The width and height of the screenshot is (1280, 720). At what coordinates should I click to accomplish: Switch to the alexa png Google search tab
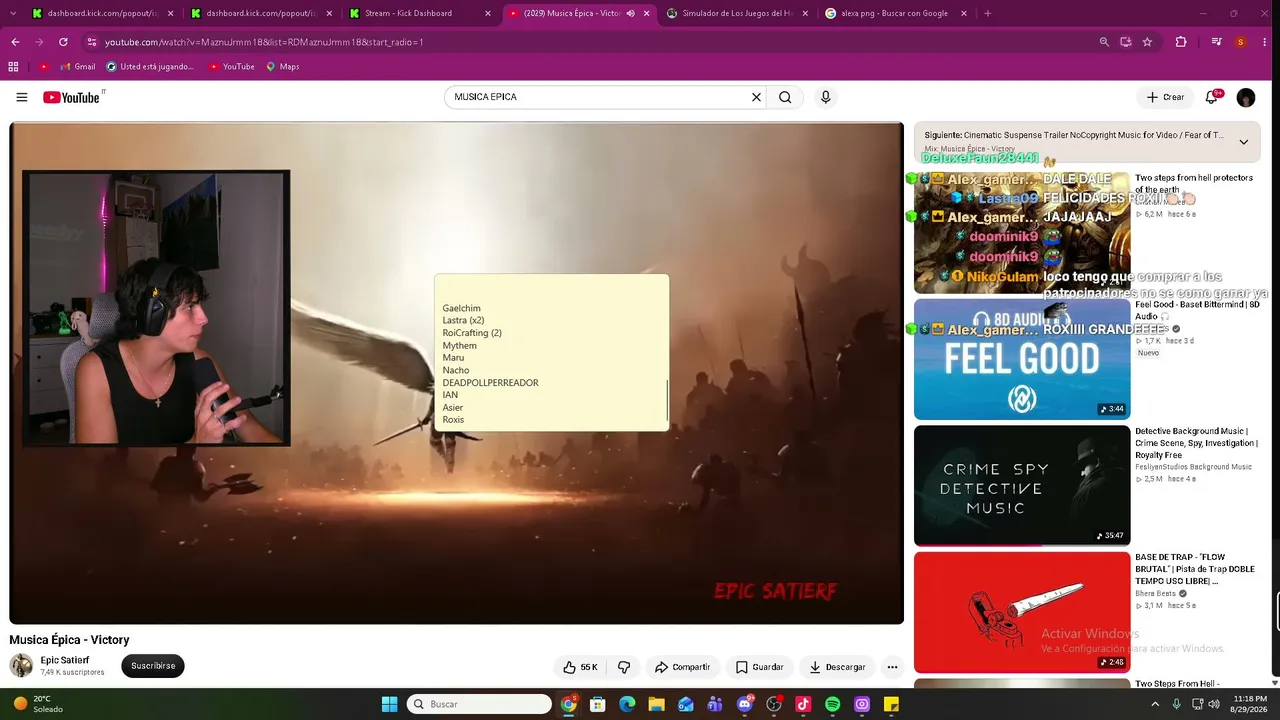[x=897, y=13]
